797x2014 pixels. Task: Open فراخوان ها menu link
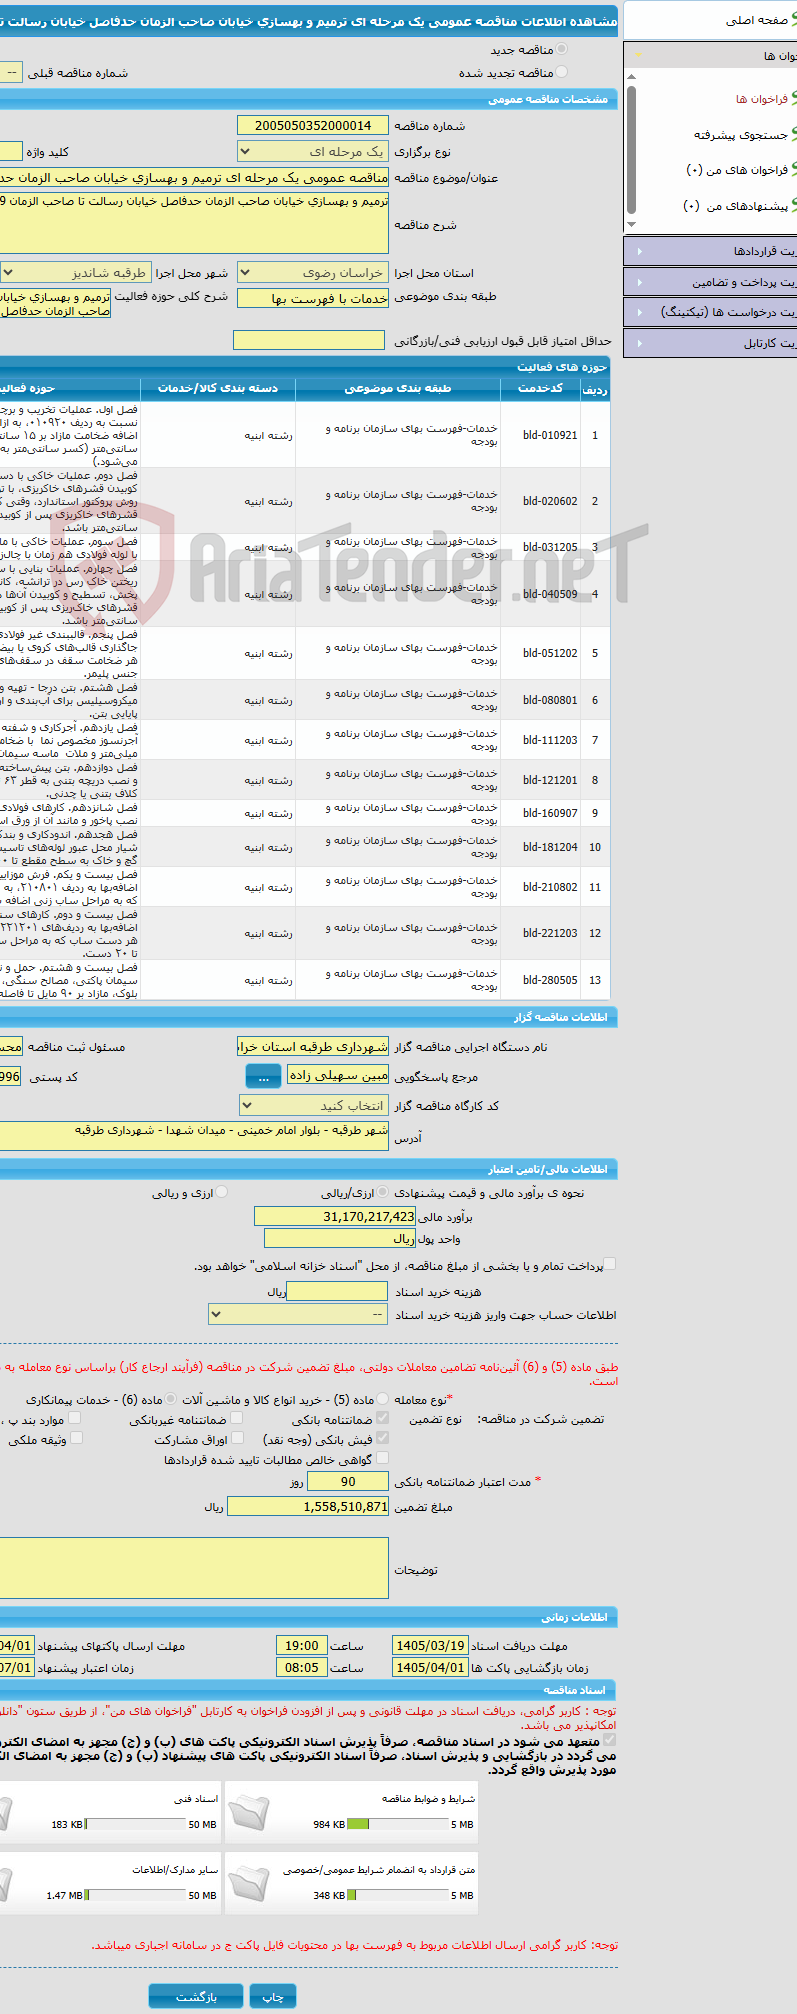(762, 99)
